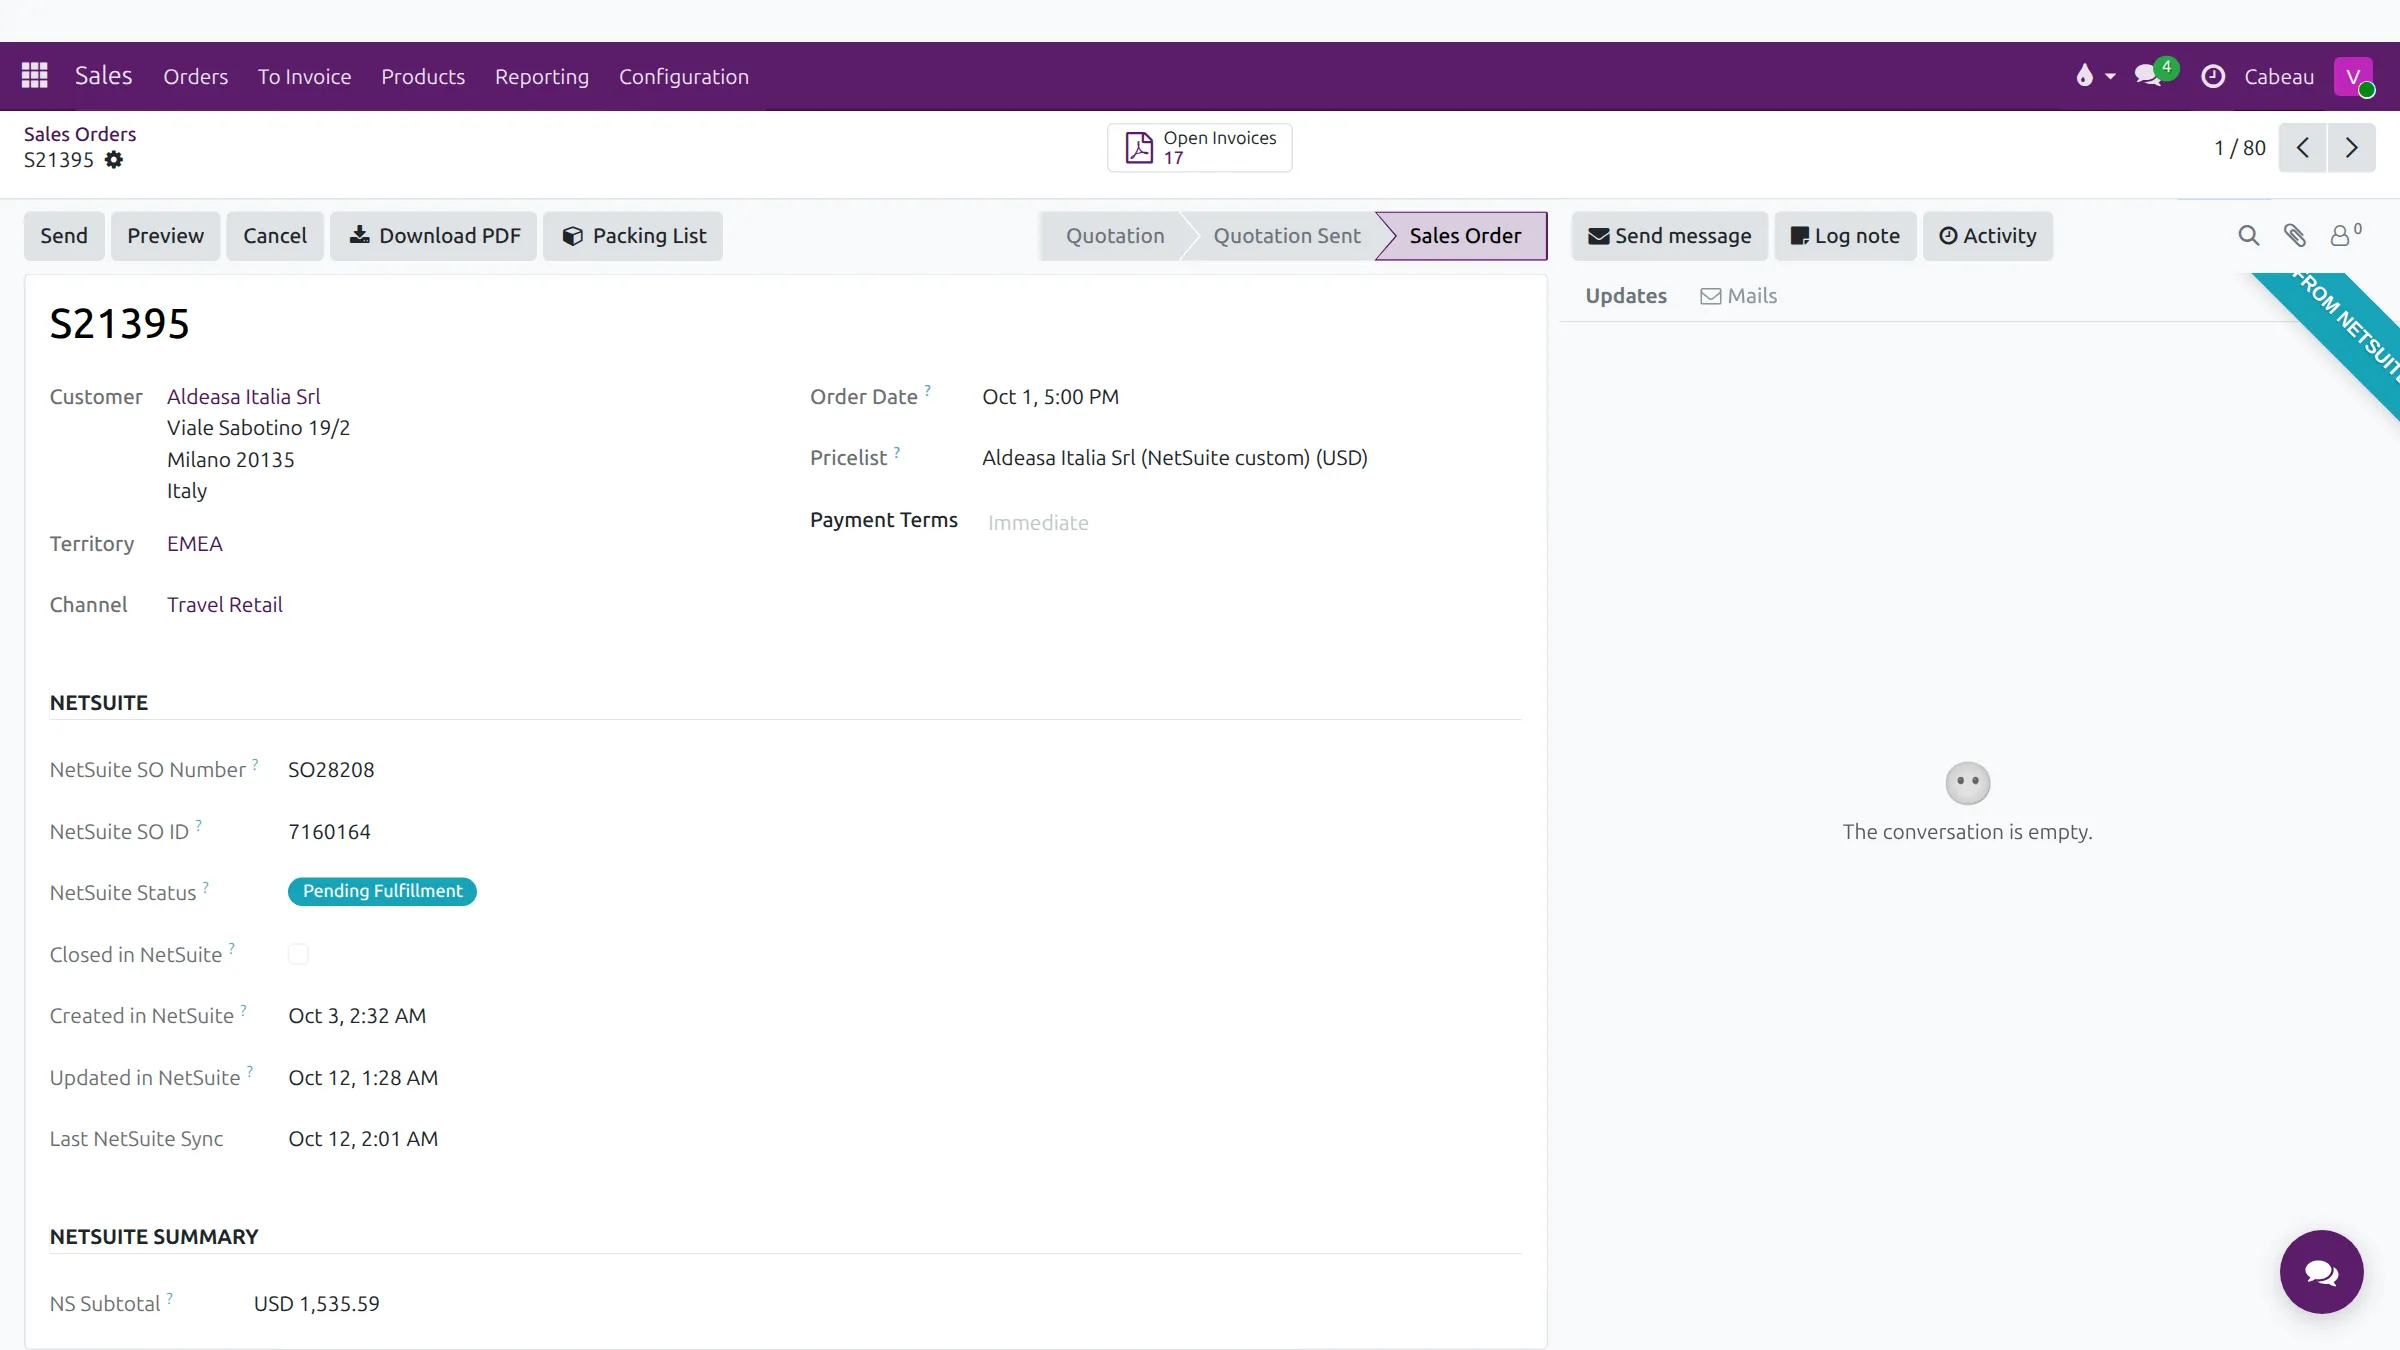Open the Orders menu
Screen dimensions: 2400x1350
point(195,76)
